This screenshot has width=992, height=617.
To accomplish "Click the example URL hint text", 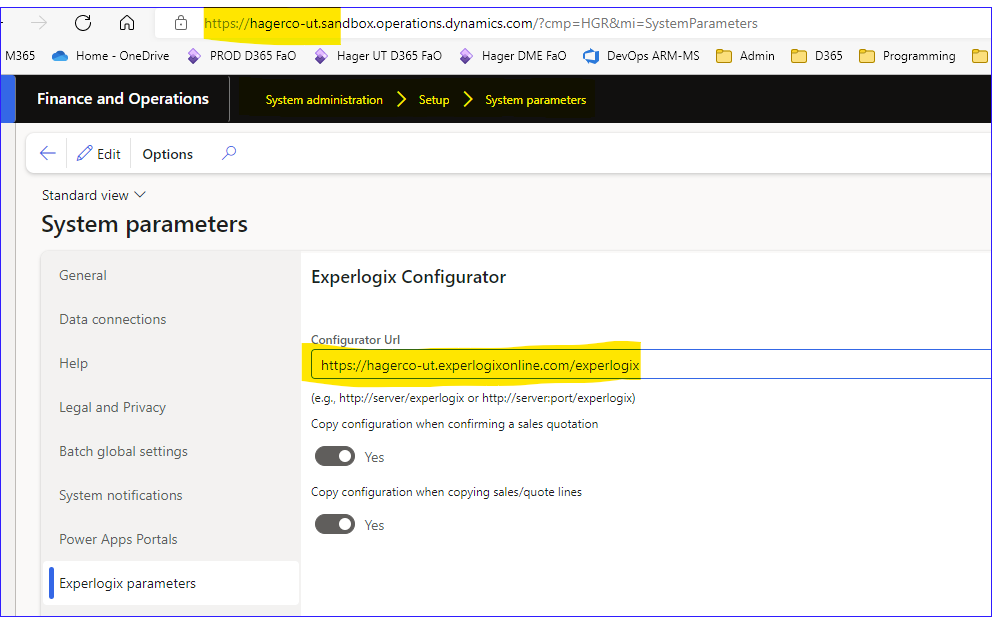I will click(x=473, y=398).
